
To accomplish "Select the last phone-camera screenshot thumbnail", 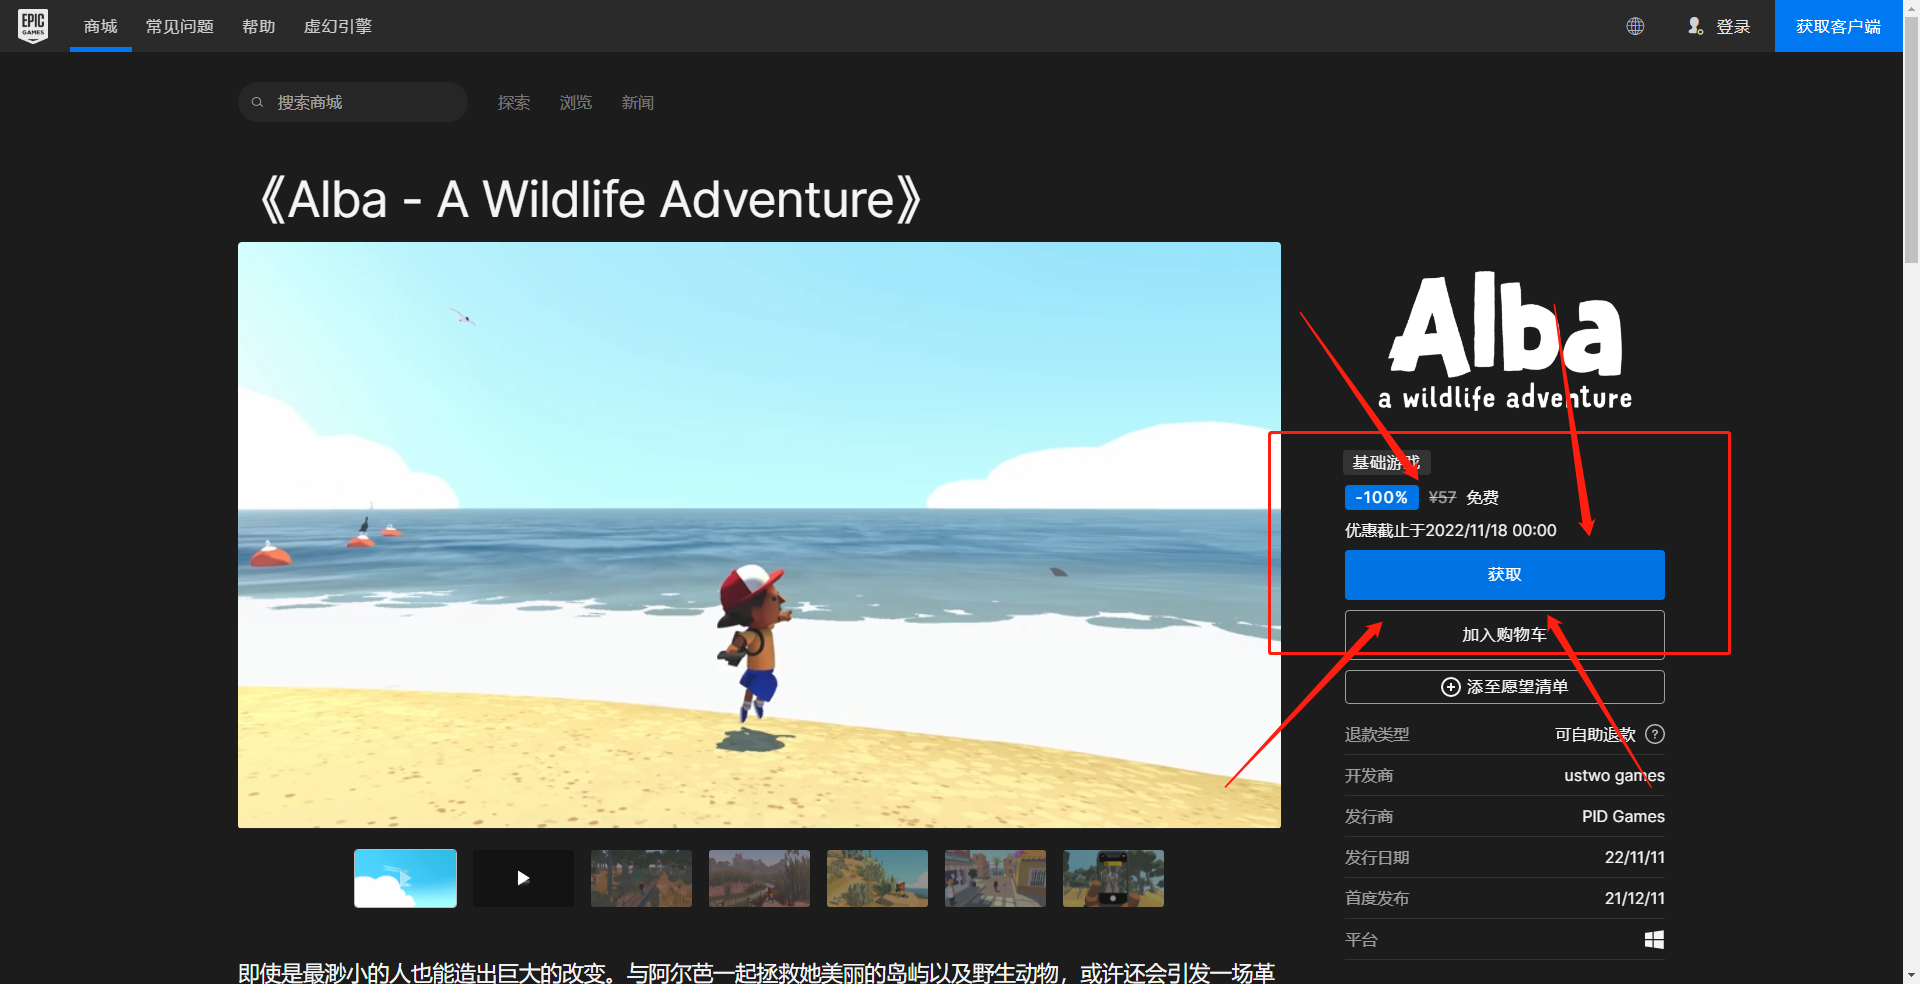I will coord(1112,878).
